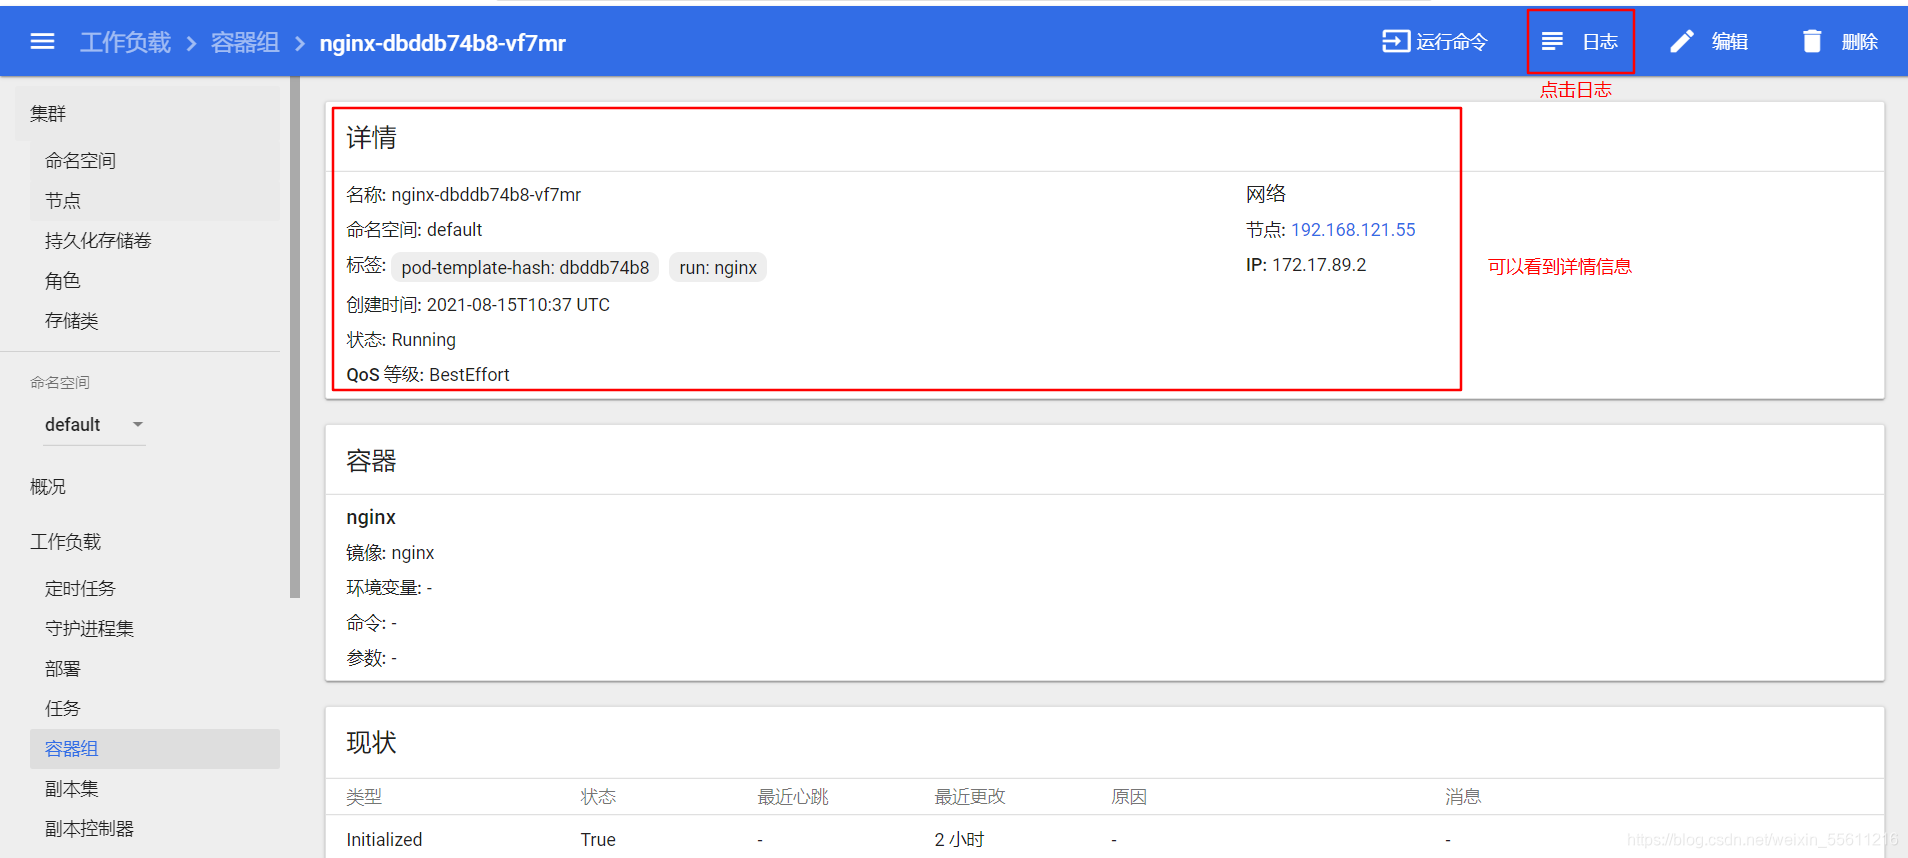Open 命名空间 under cluster
Screen dimensions: 1908x858
click(x=80, y=161)
